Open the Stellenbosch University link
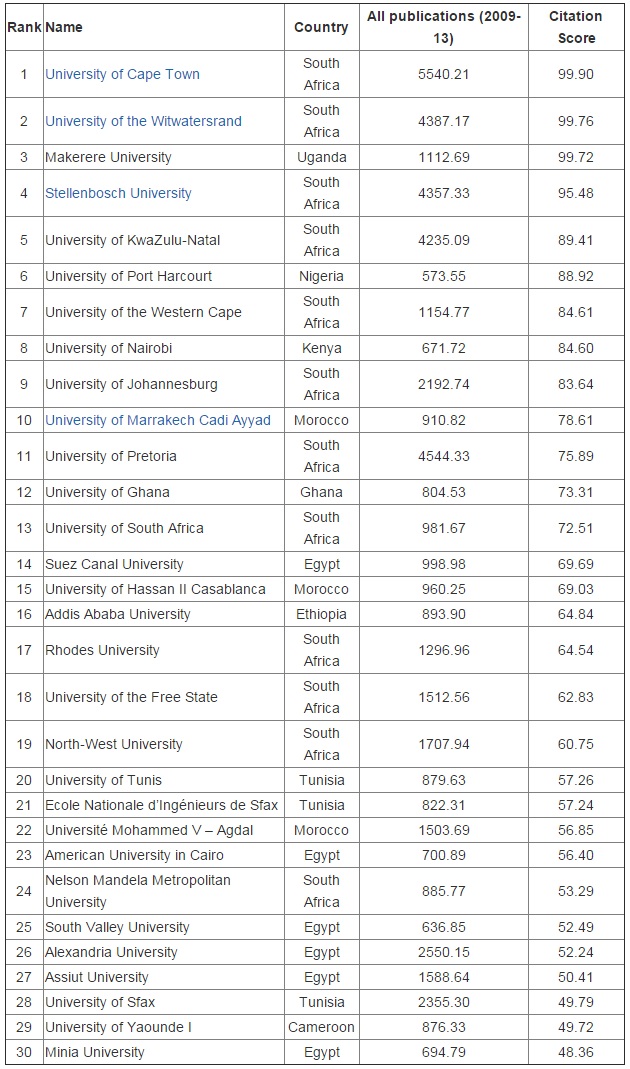 coord(118,193)
